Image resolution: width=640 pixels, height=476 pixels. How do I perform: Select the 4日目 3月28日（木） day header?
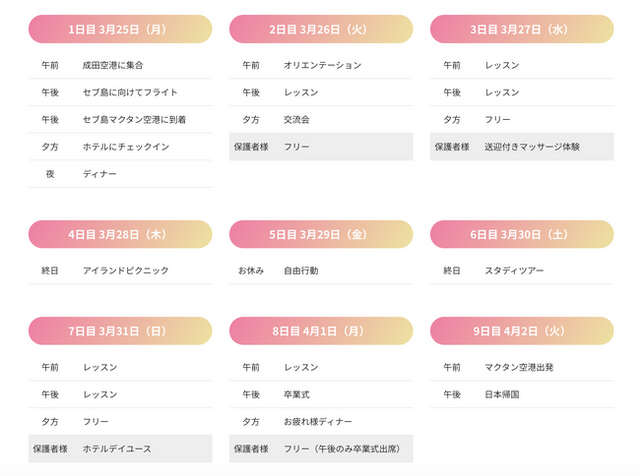click(x=120, y=234)
